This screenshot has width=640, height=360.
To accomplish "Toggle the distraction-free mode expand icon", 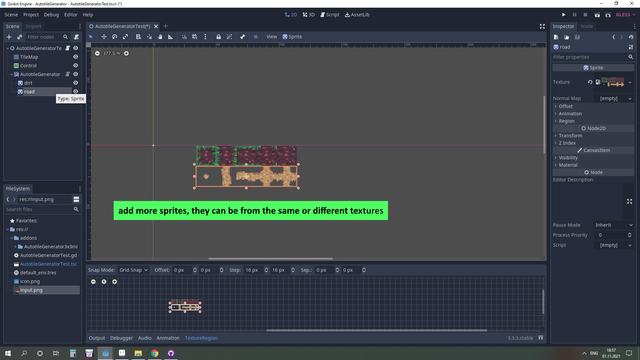I will coord(542,26).
